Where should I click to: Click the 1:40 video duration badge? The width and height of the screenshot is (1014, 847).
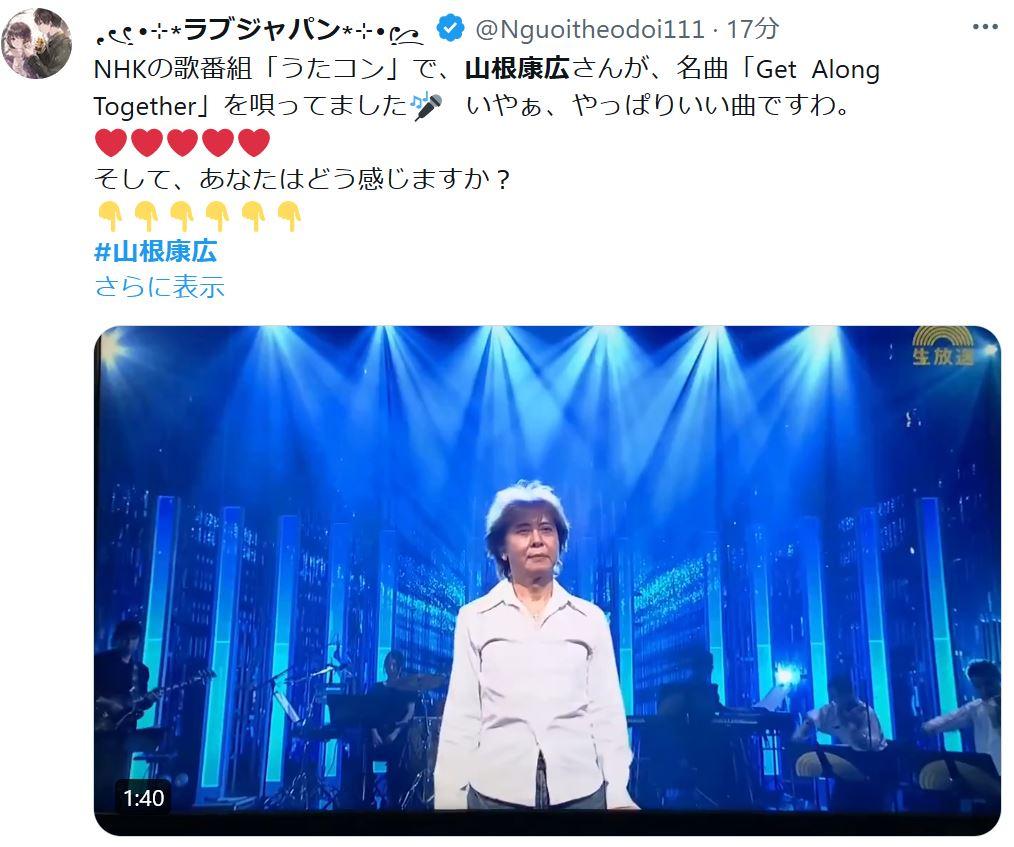144,798
